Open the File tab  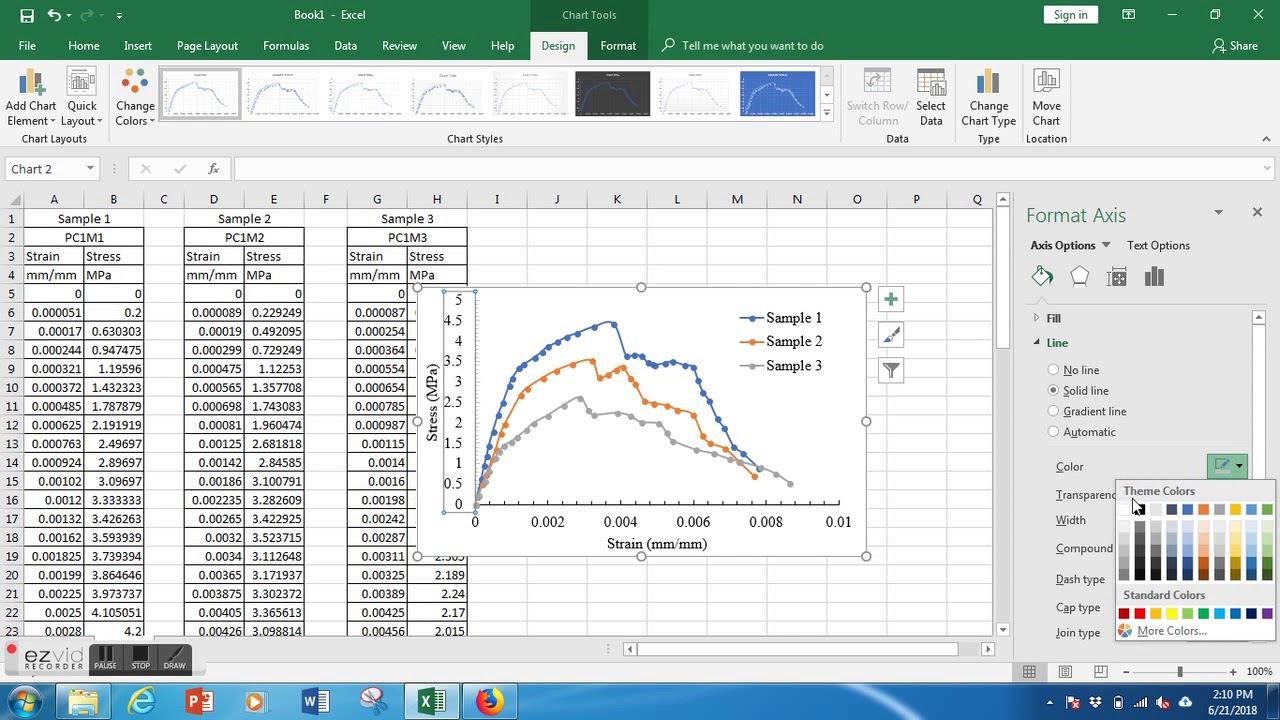click(x=27, y=46)
